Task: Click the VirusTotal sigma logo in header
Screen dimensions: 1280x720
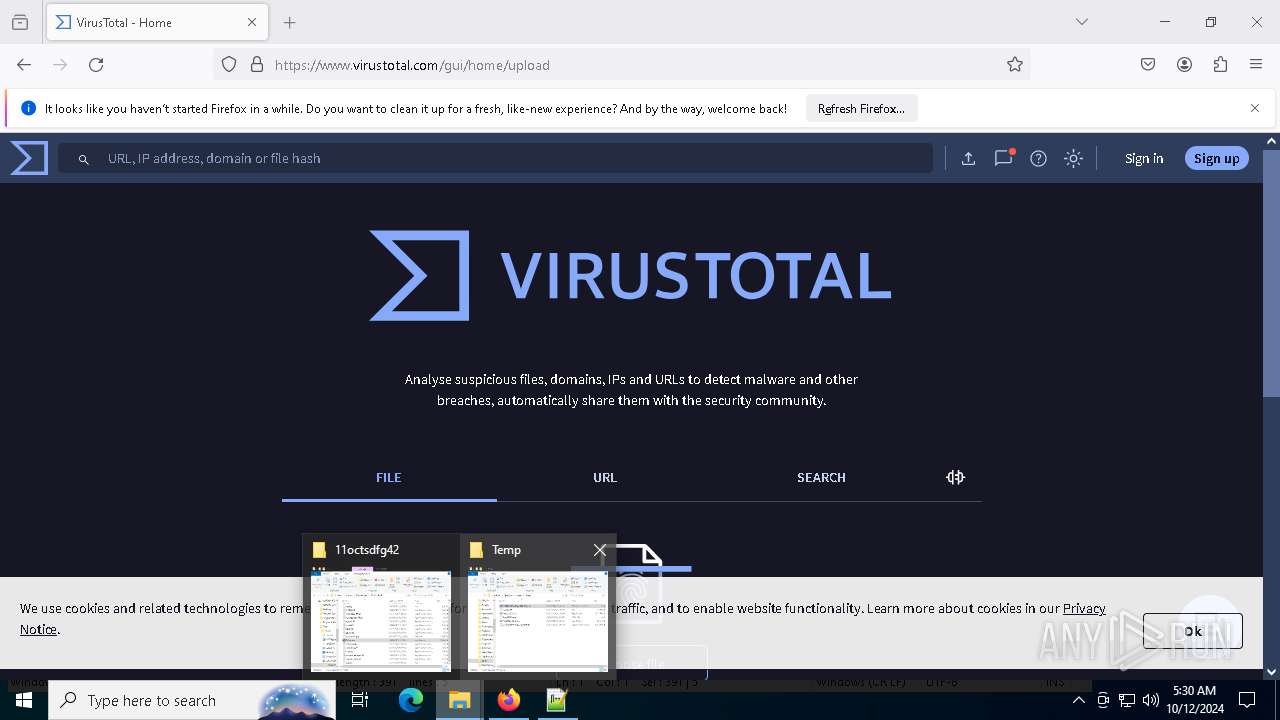Action: (x=29, y=158)
